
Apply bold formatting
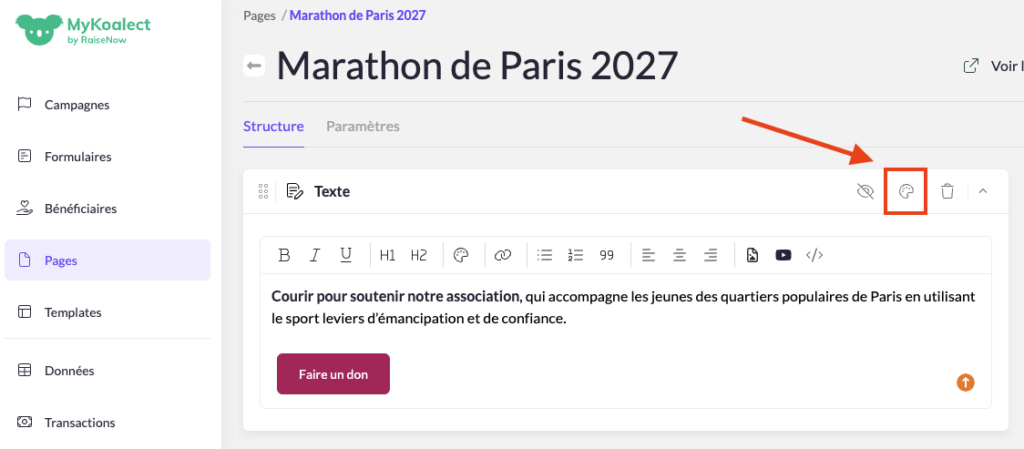pos(284,255)
